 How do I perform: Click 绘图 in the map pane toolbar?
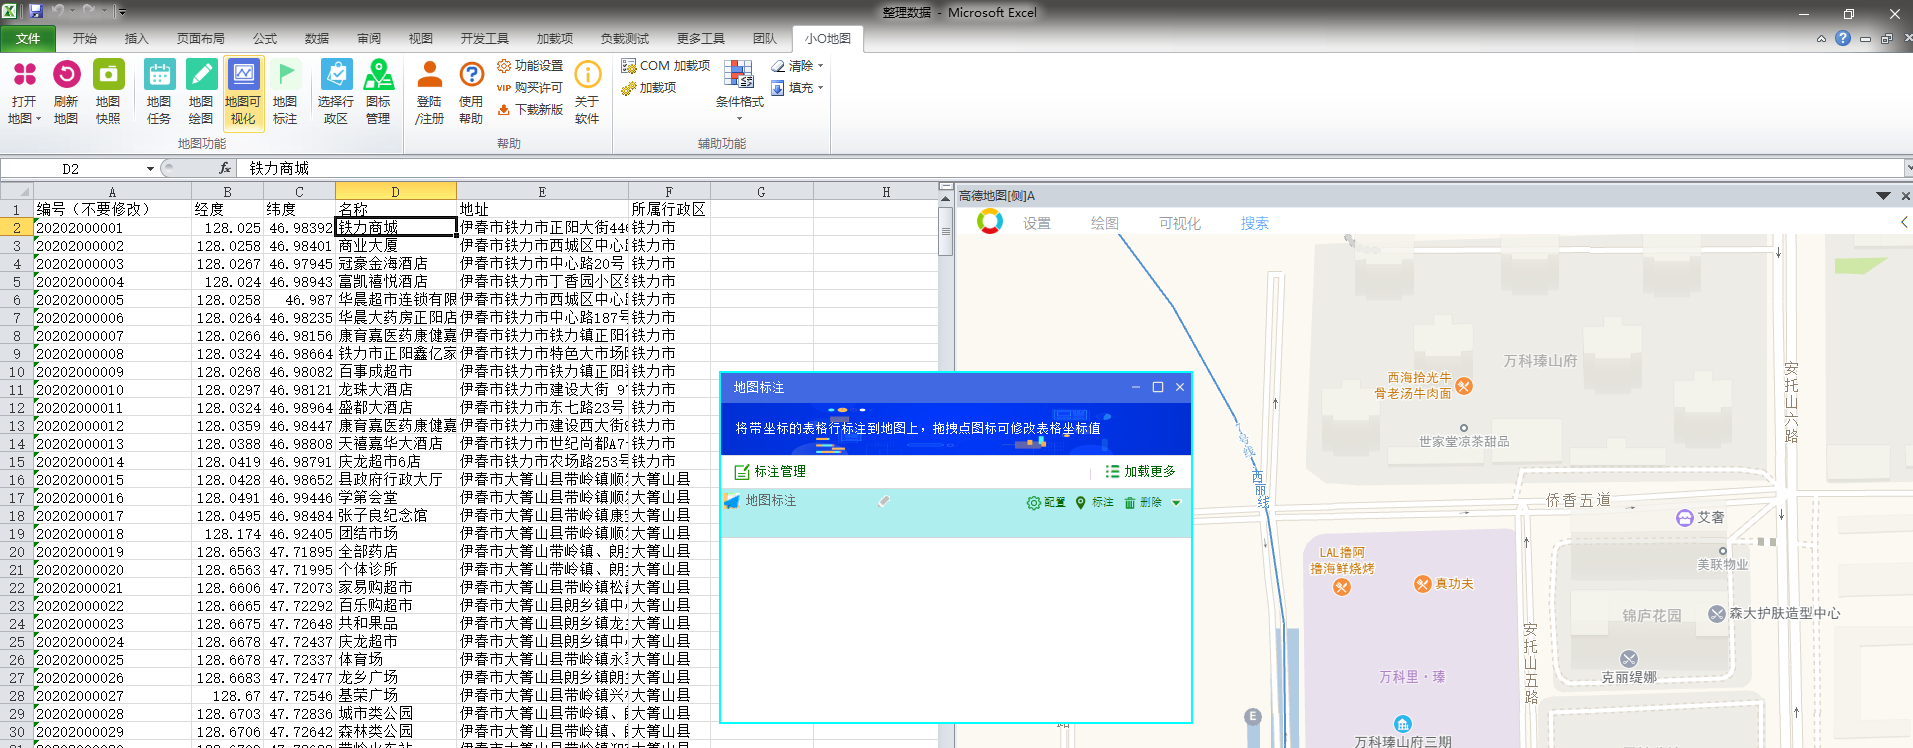pos(1105,223)
